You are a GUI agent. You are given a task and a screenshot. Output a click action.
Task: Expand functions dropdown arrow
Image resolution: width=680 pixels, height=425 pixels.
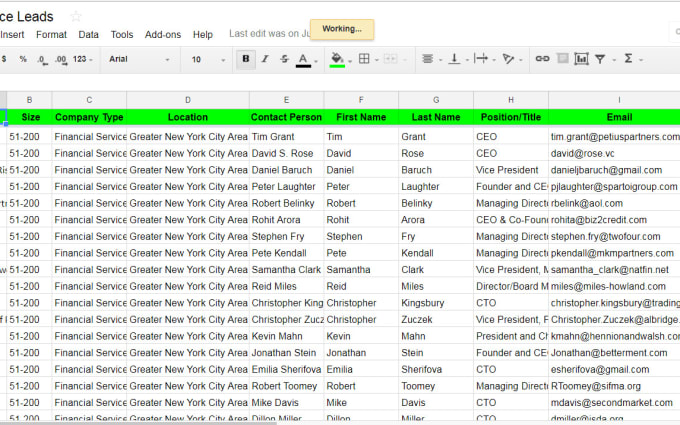(641, 60)
